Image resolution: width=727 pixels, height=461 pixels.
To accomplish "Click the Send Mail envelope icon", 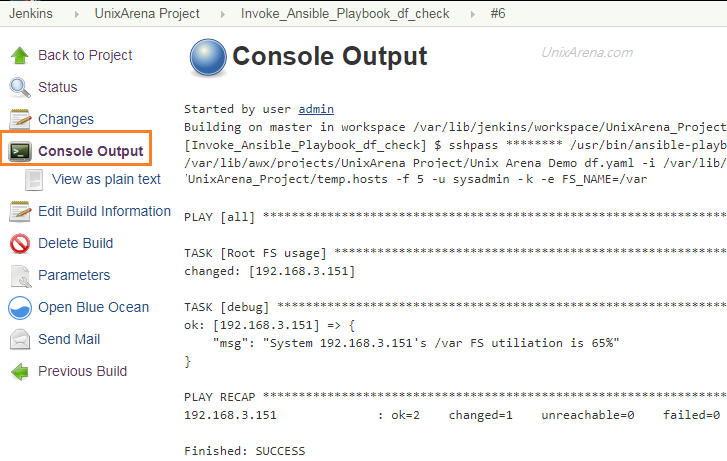I will pos(20,339).
